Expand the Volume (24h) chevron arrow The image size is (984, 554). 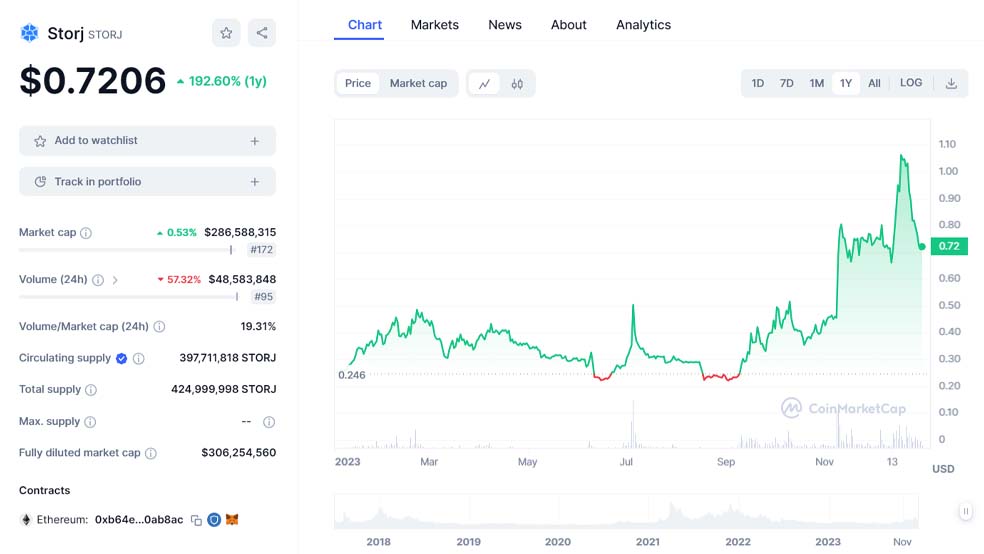(x=115, y=280)
